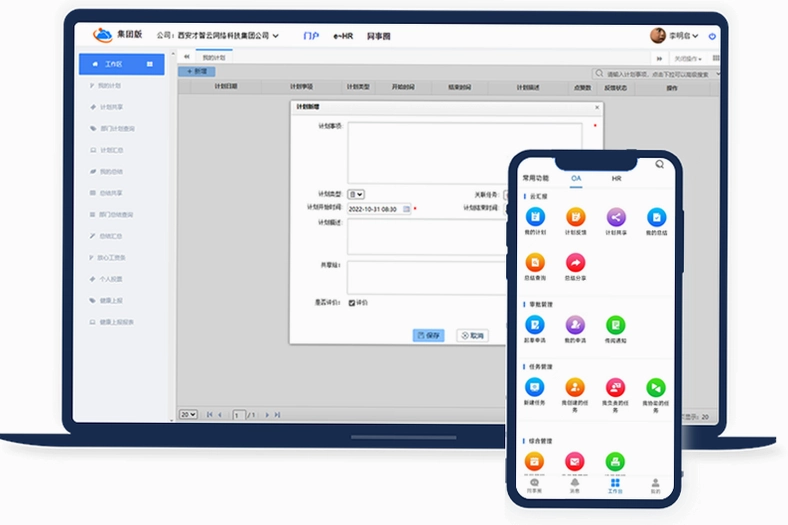This screenshot has height=525, width=788.
Task: Go to last page in pagination
Action: coord(277,414)
